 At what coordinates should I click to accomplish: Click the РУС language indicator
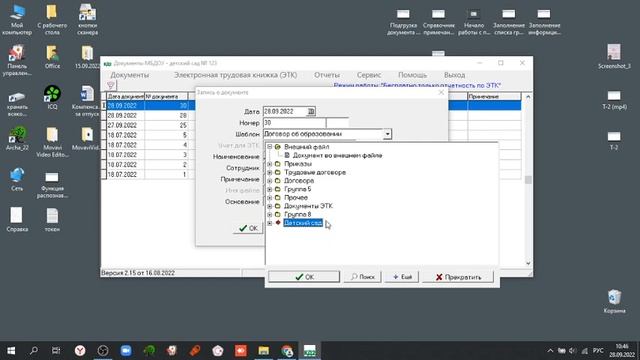coord(598,351)
